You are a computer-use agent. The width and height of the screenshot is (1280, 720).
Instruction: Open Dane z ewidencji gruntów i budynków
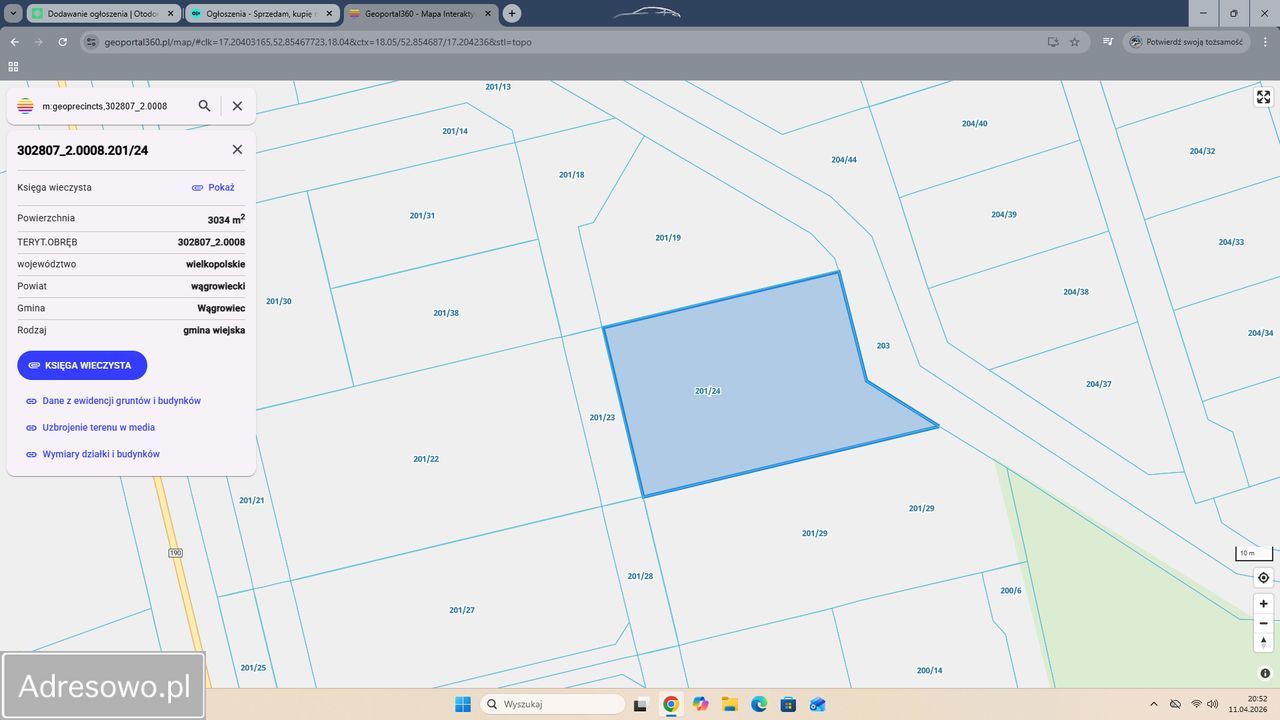pos(121,401)
